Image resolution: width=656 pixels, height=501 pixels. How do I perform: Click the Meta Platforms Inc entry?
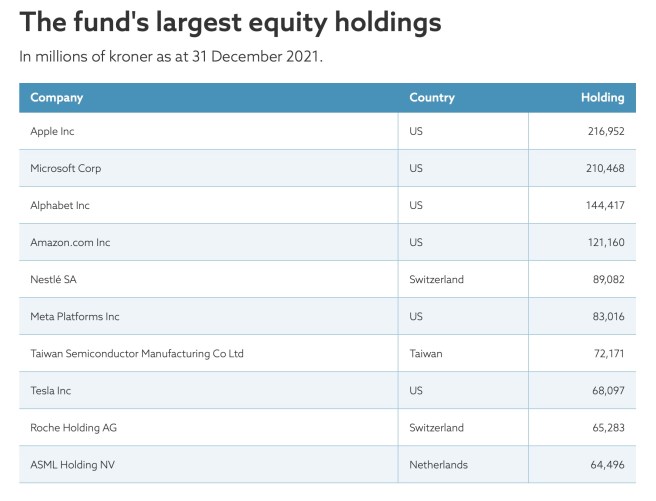[x=75, y=317]
